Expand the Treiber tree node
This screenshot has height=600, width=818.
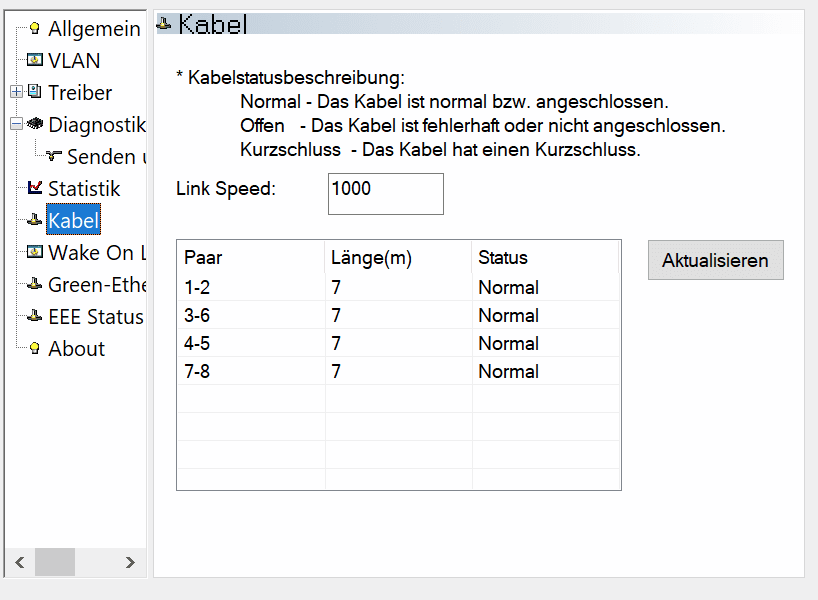(x=16, y=93)
